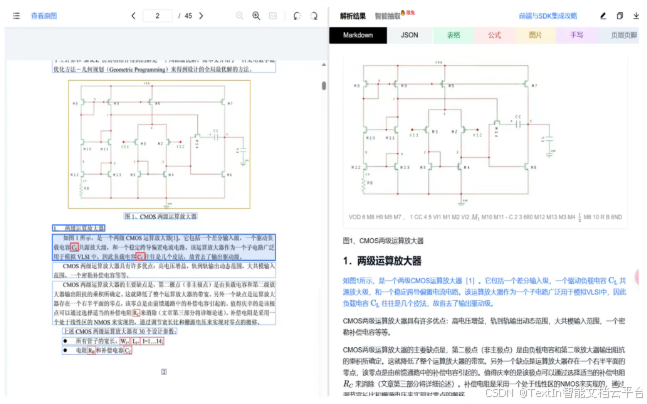Viewport: 647px width, 404px height.
Task: Click the parsed circuit image in results panel
Action: [x=454, y=134]
